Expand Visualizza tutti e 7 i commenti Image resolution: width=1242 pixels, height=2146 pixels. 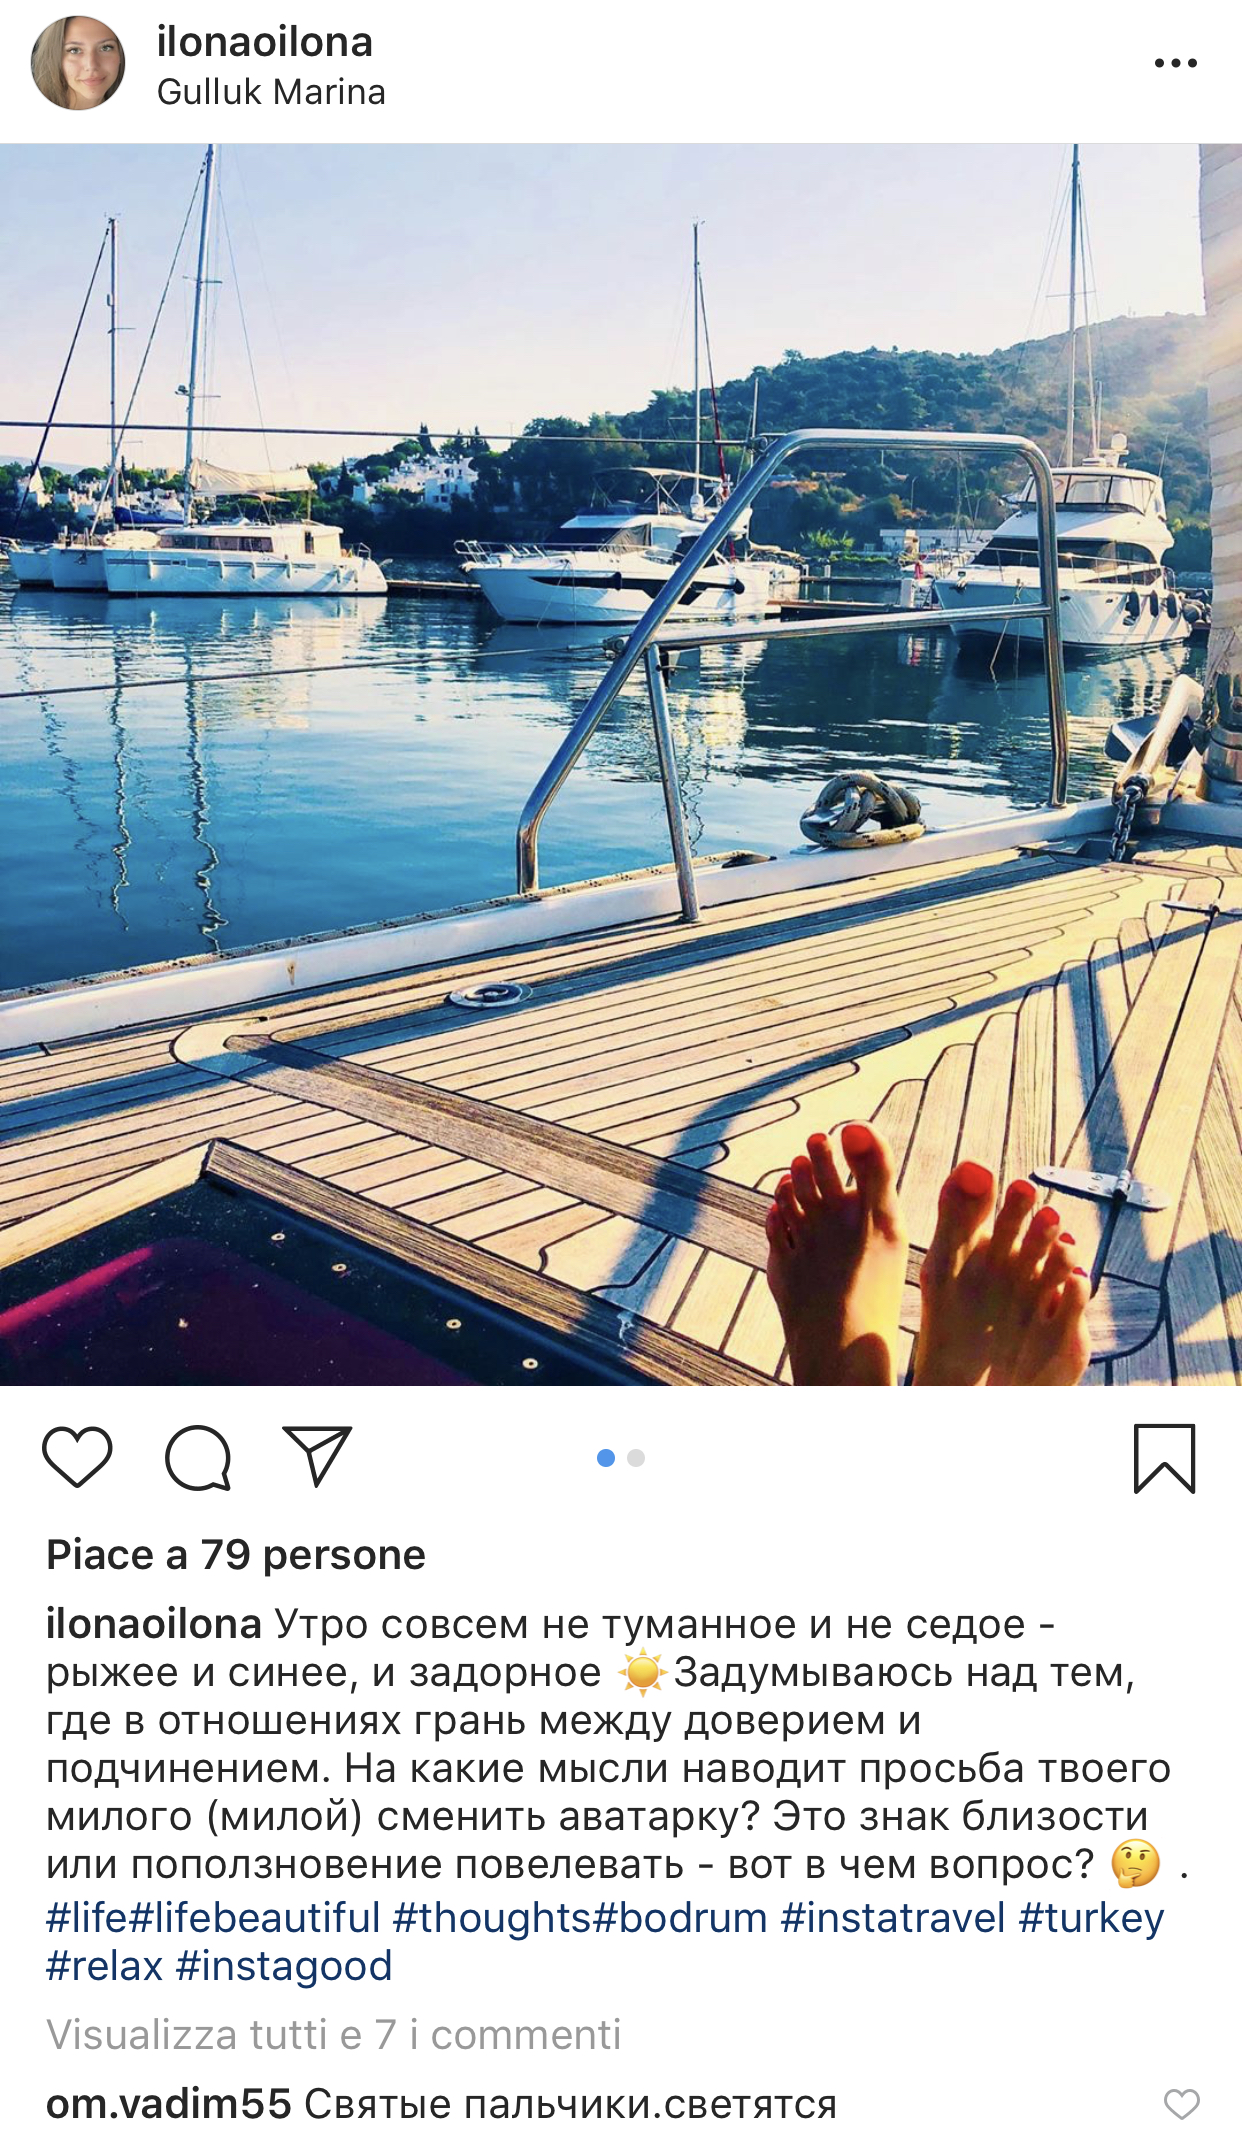334,2034
